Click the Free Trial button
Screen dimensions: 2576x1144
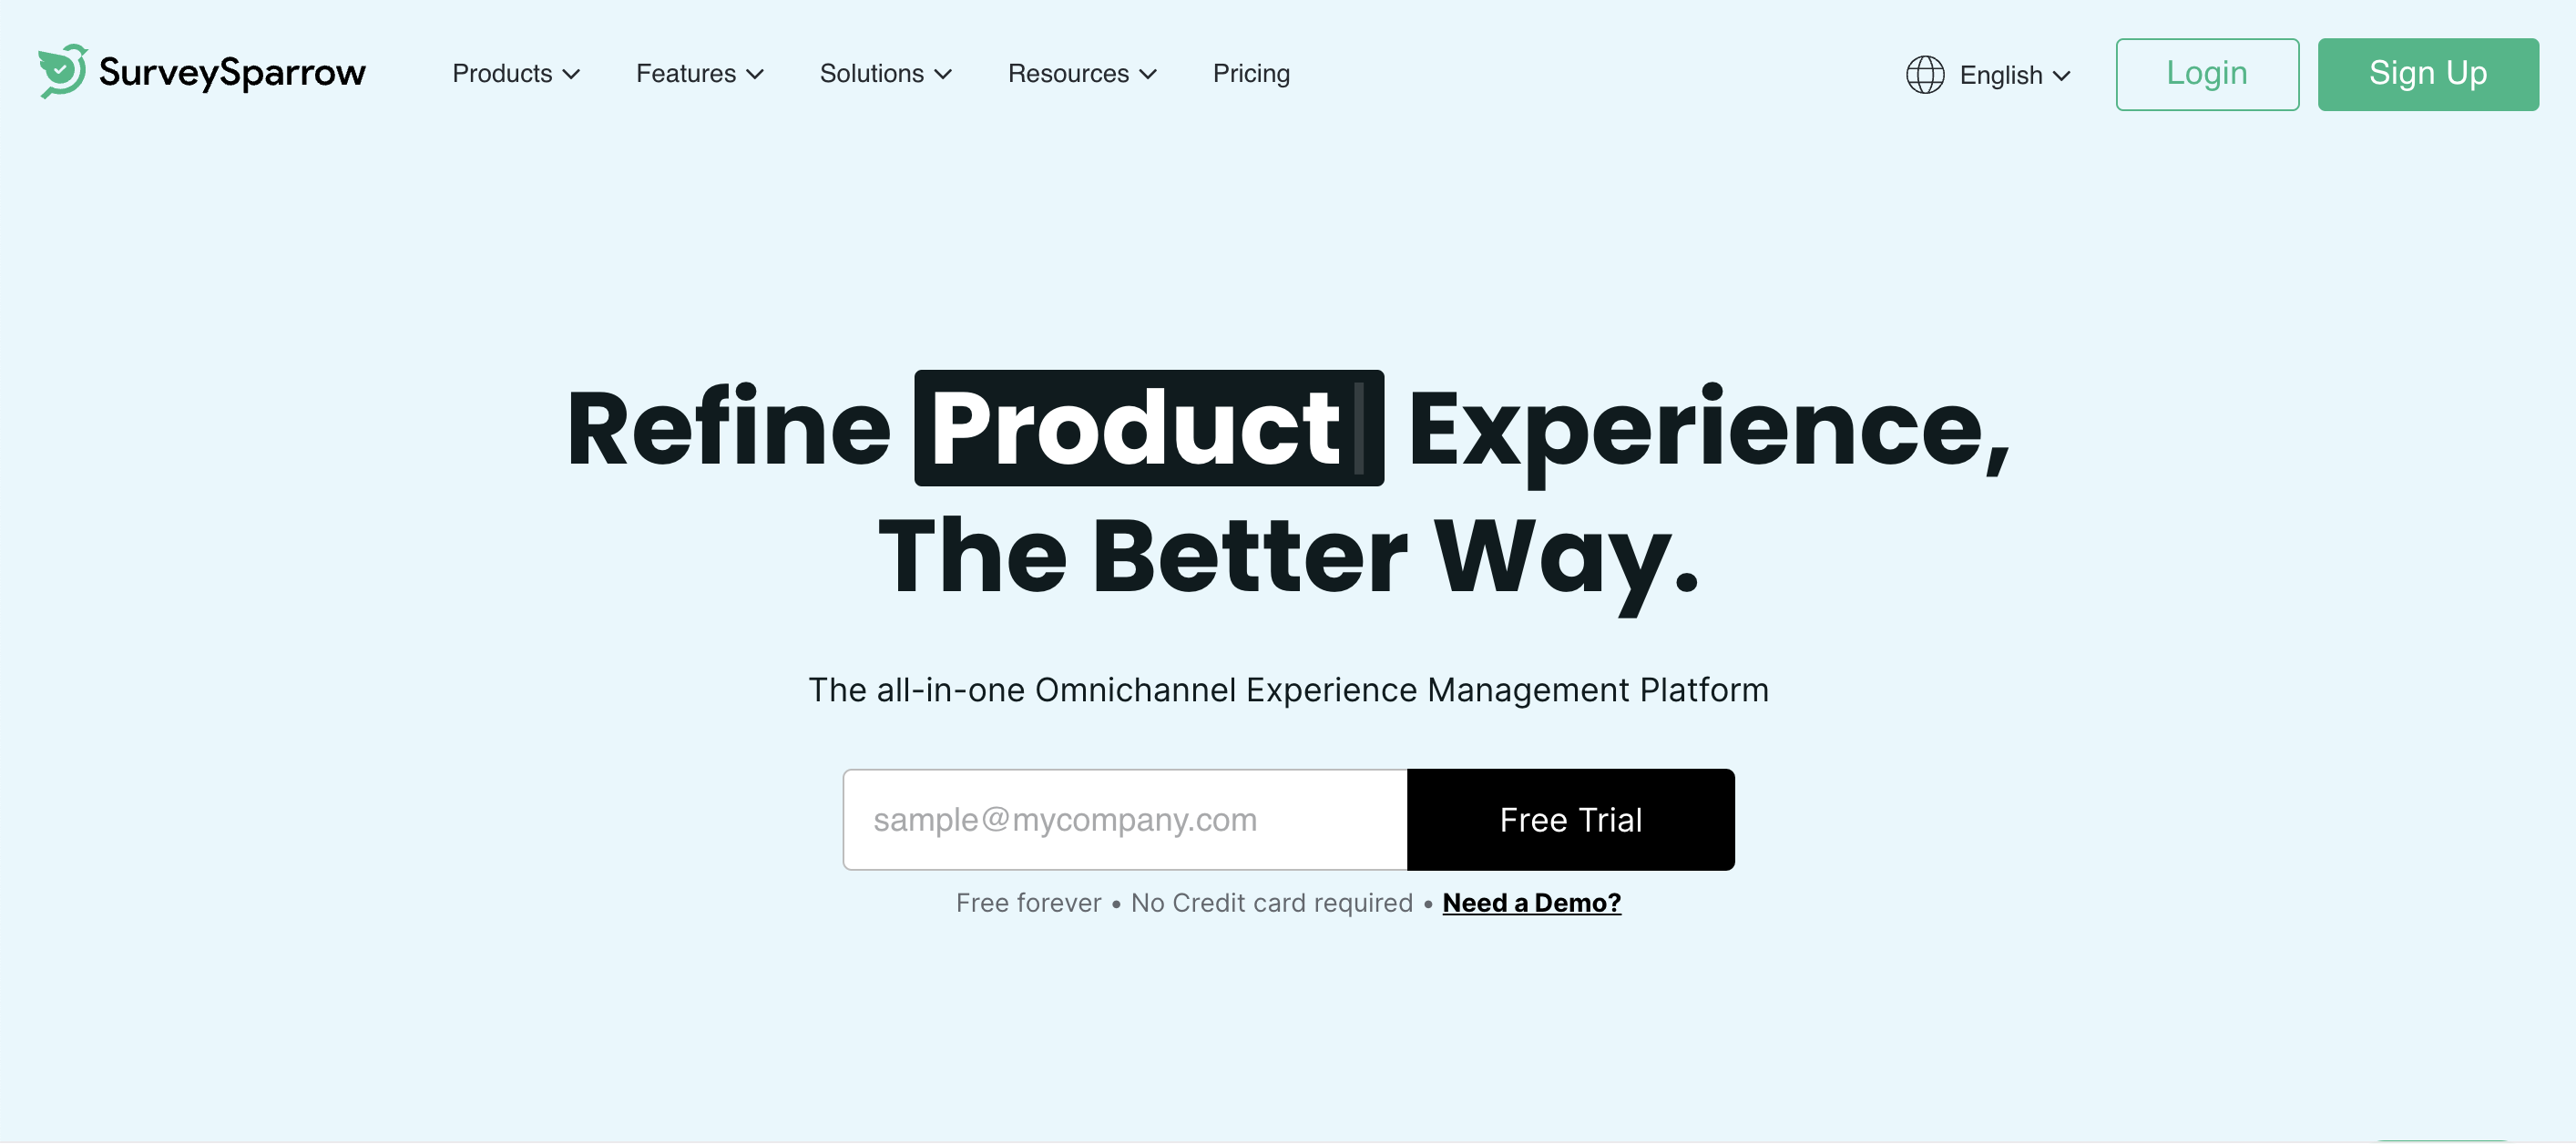(1570, 819)
